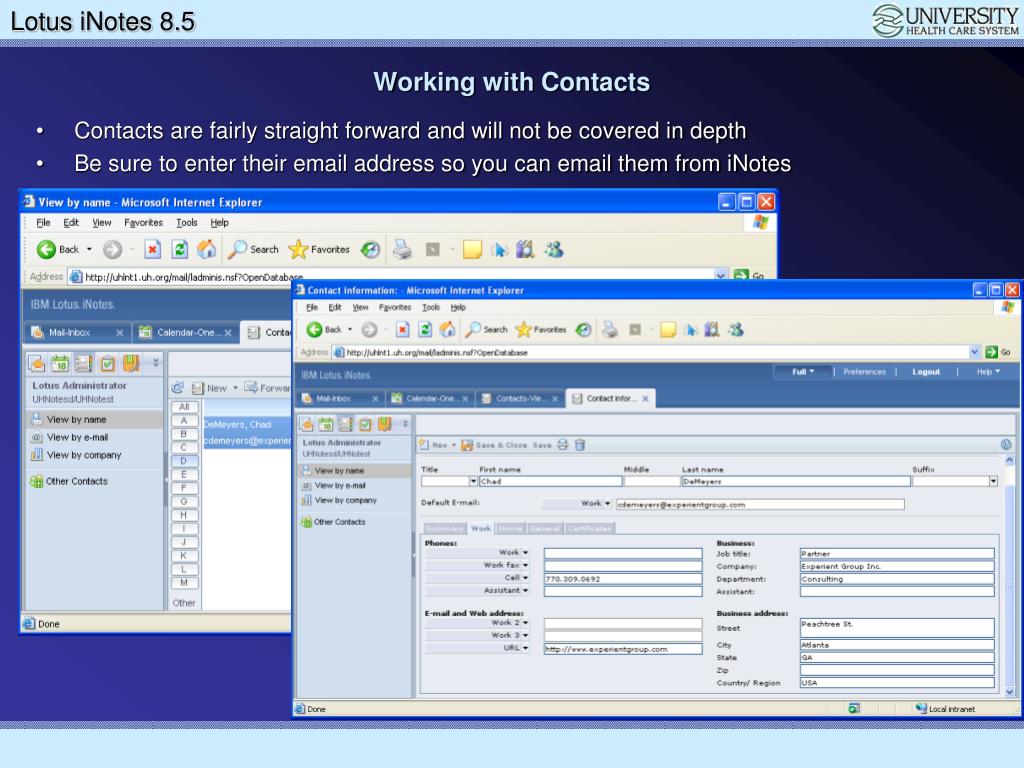Image resolution: width=1024 pixels, height=768 pixels.
Task: Open To Do icon in View by name sidebar
Action: [108, 363]
